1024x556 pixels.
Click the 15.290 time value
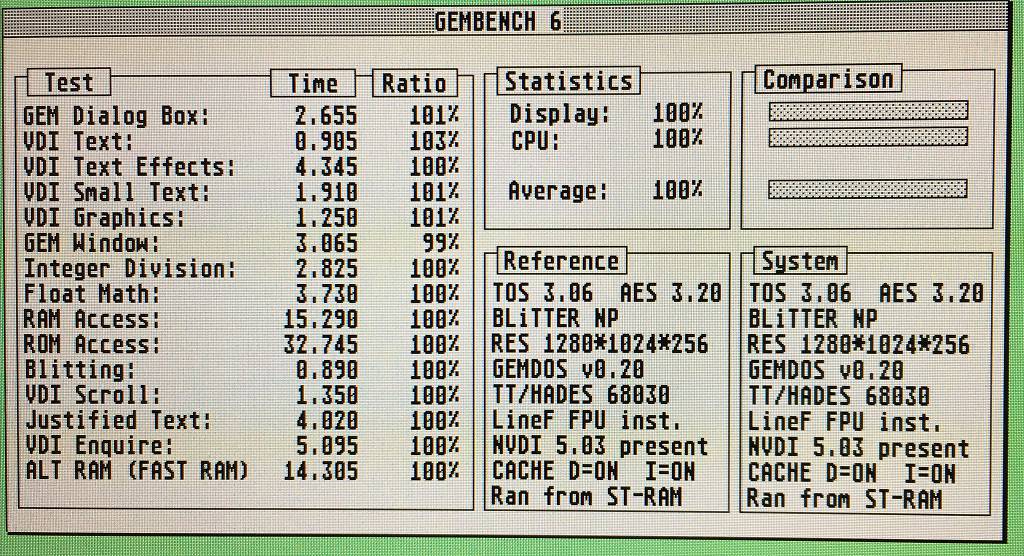point(320,320)
